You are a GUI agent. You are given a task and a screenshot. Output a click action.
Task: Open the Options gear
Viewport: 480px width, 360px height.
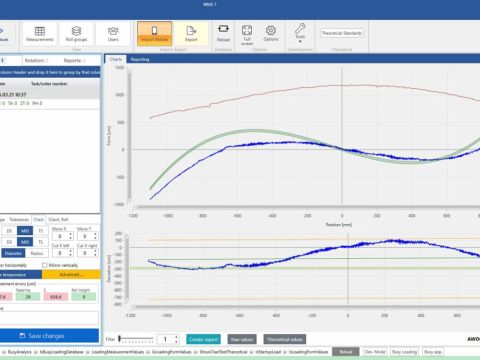coord(271,33)
